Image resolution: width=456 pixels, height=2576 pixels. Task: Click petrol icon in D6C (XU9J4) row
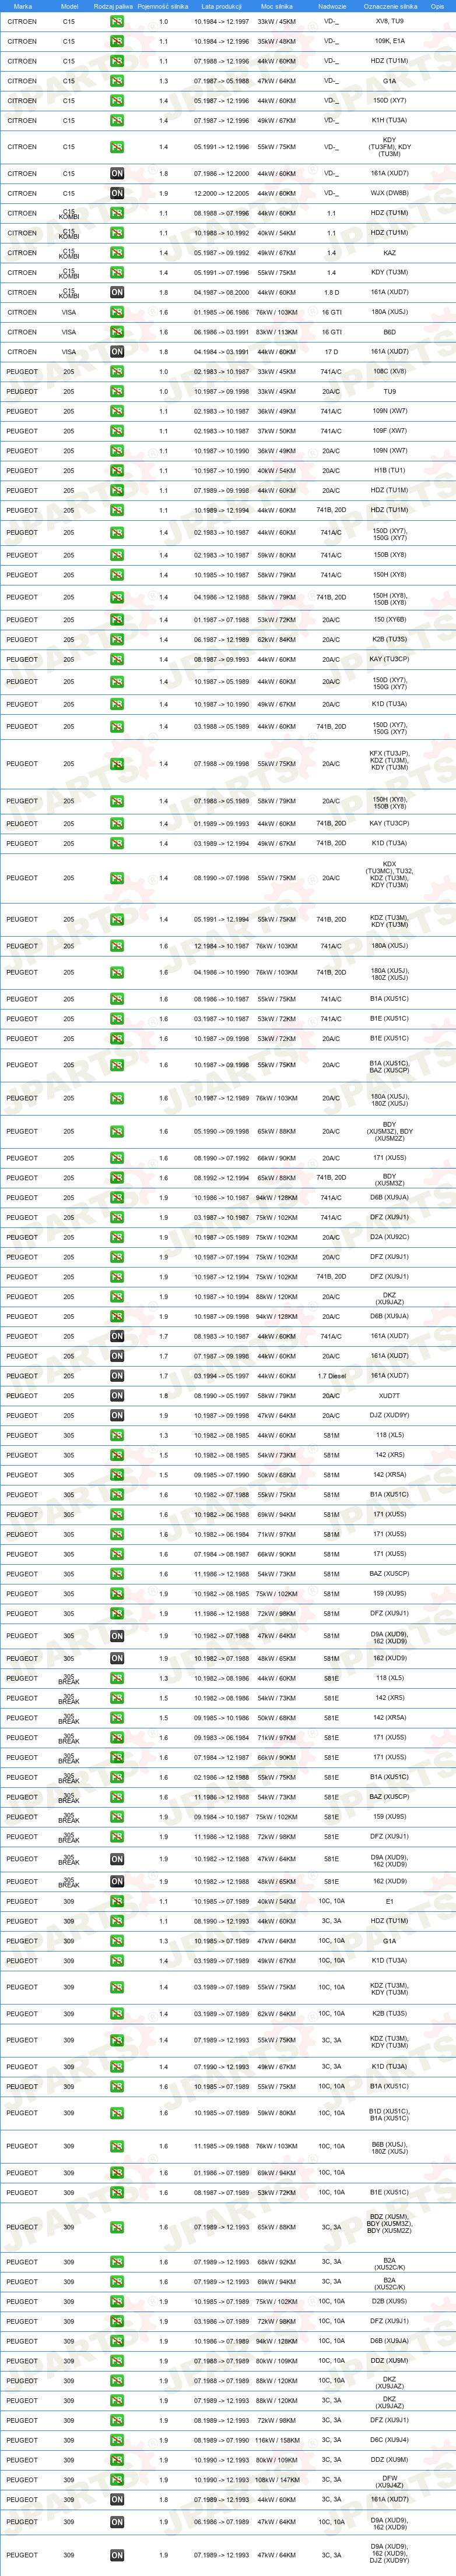coord(117,2440)
